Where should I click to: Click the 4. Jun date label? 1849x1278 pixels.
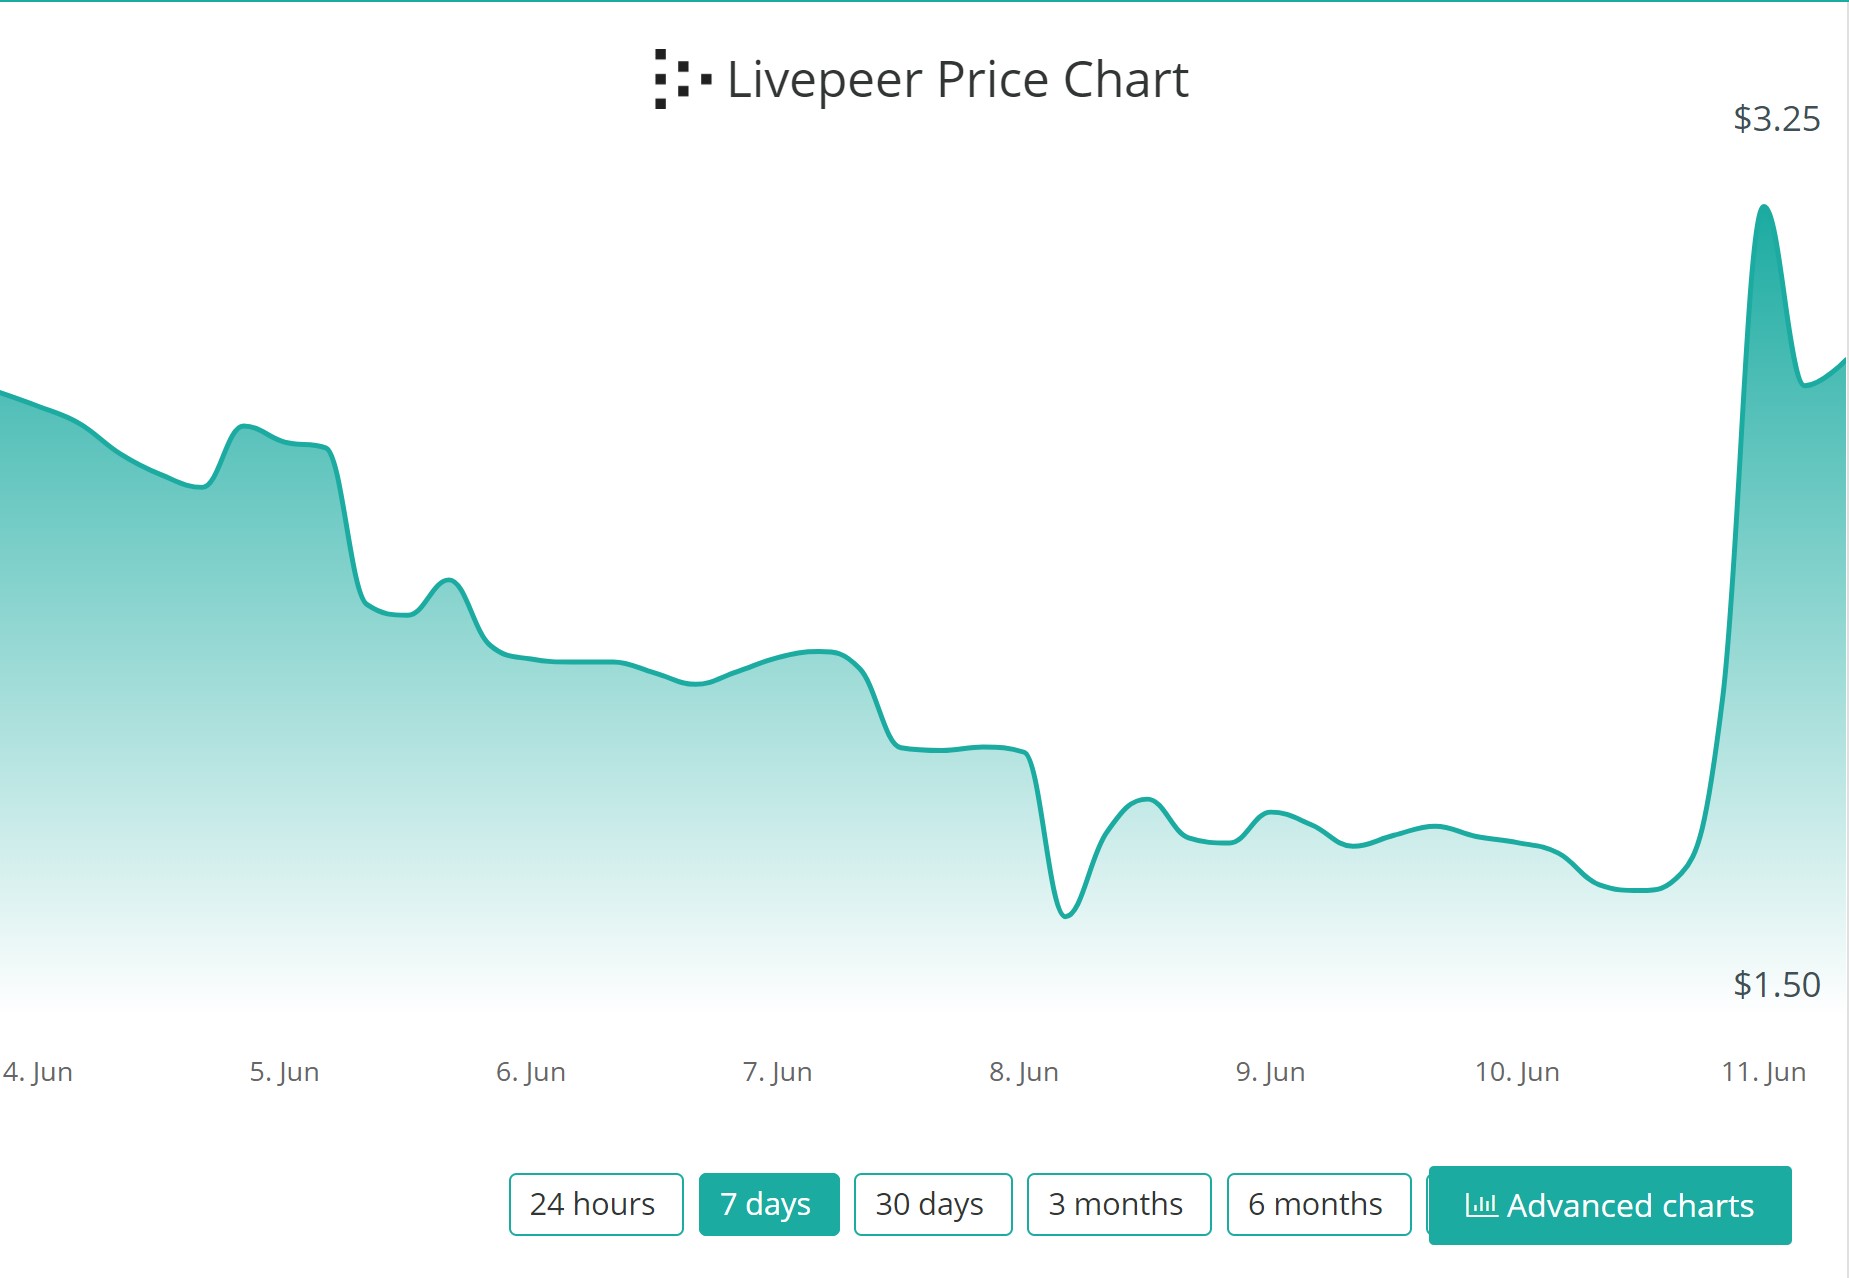tap(38, 1072)
